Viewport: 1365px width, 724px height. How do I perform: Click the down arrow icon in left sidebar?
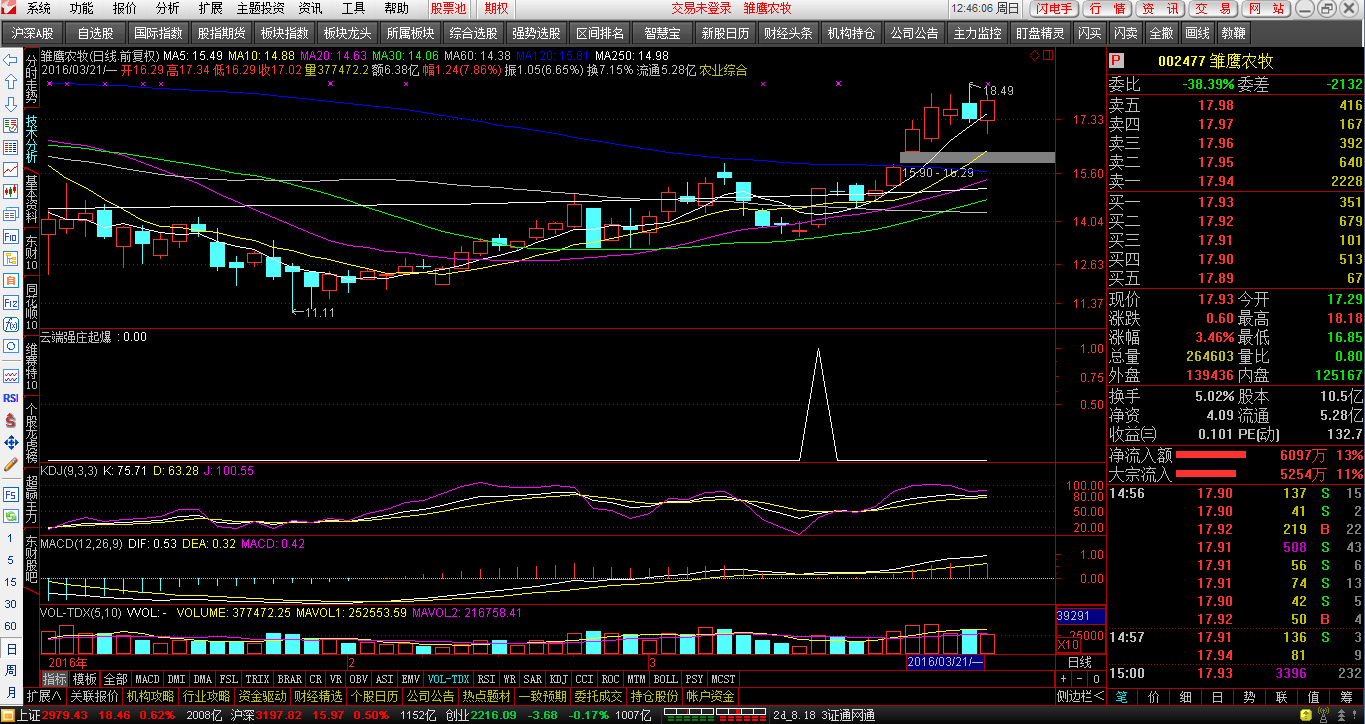(10, 102)
